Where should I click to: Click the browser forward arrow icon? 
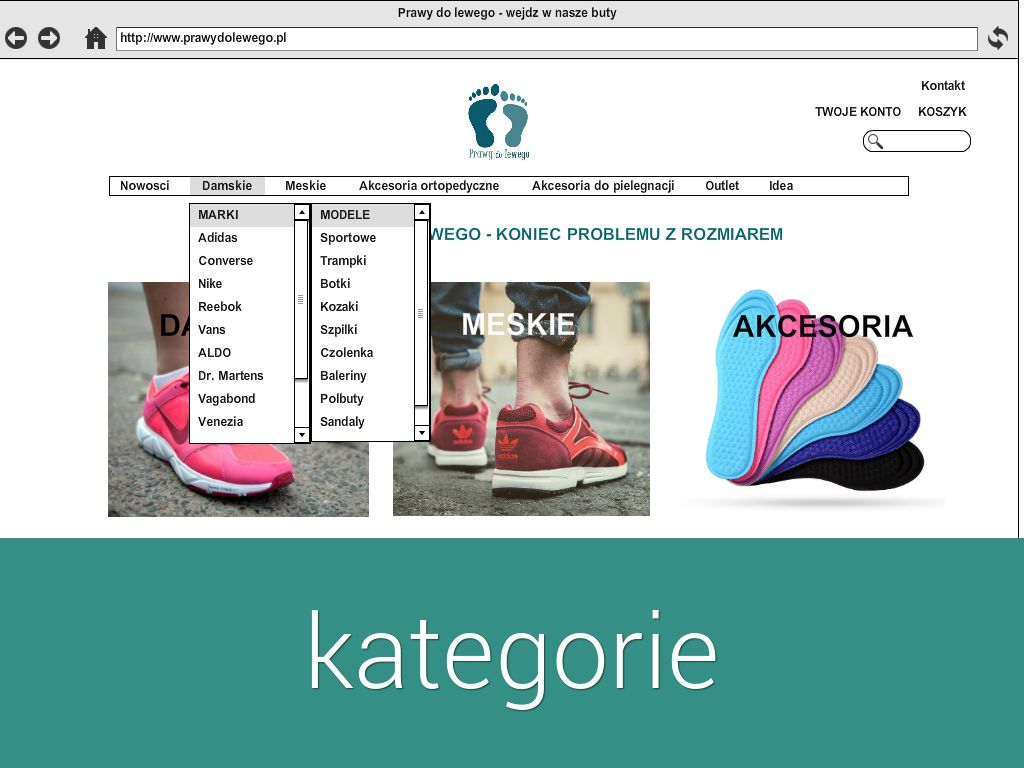[49, 39]
